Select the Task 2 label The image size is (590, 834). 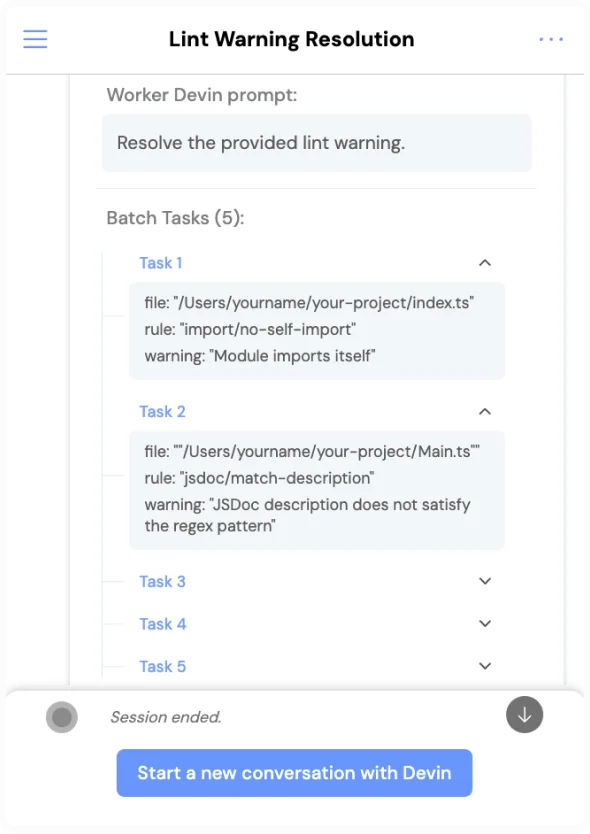(162, 411)
